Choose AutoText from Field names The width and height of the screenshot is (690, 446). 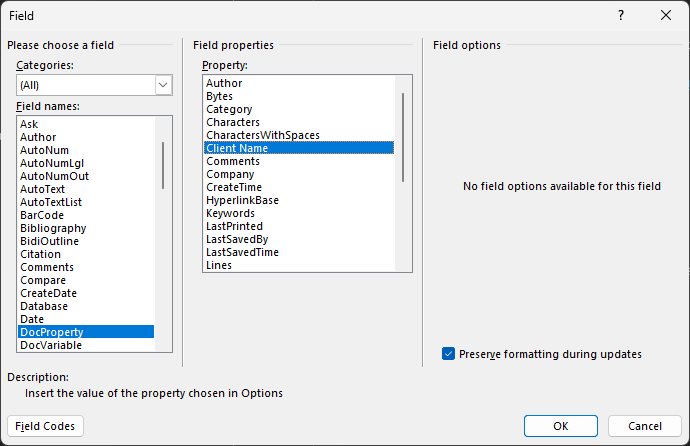(x=86, y=189)
